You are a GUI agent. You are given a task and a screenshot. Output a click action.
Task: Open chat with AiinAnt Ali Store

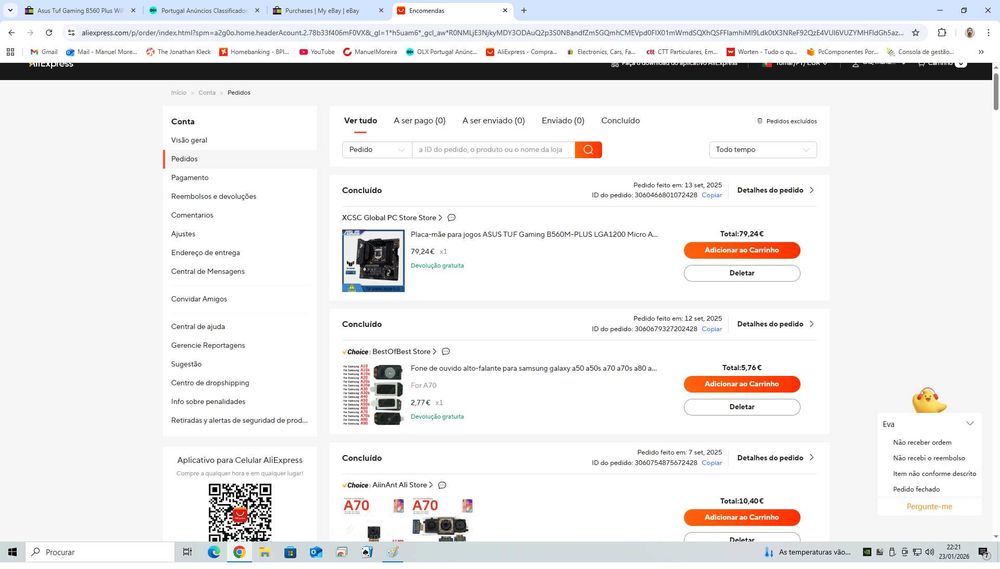click(x=442, y=485)
